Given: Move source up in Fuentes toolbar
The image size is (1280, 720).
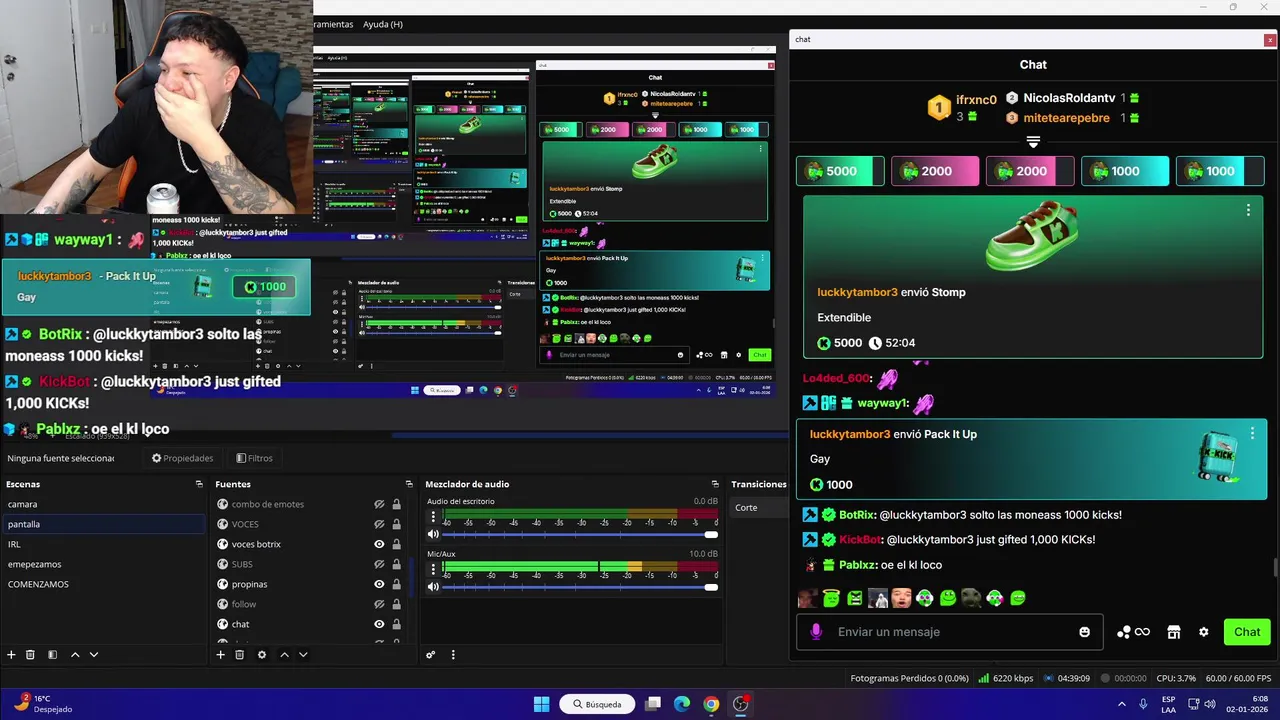Looking at the screenshot, I should (x=284, y=655).
